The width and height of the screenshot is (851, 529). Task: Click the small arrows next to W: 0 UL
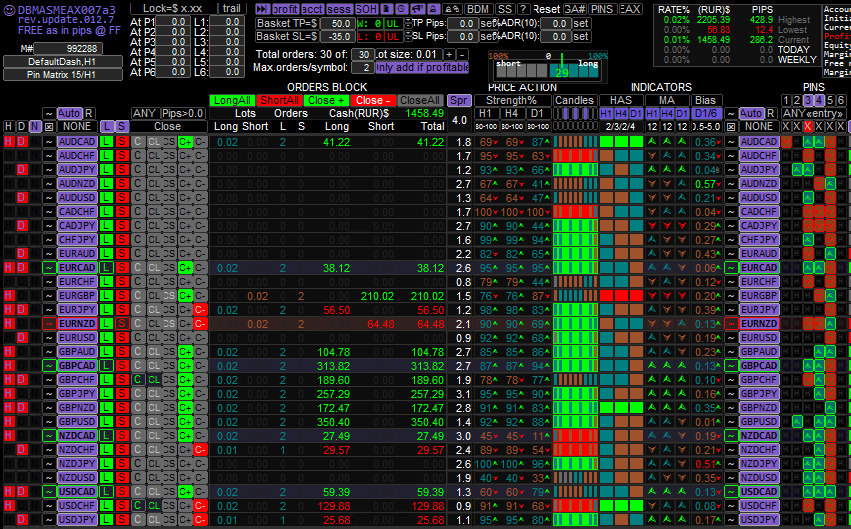pos(407,23)
